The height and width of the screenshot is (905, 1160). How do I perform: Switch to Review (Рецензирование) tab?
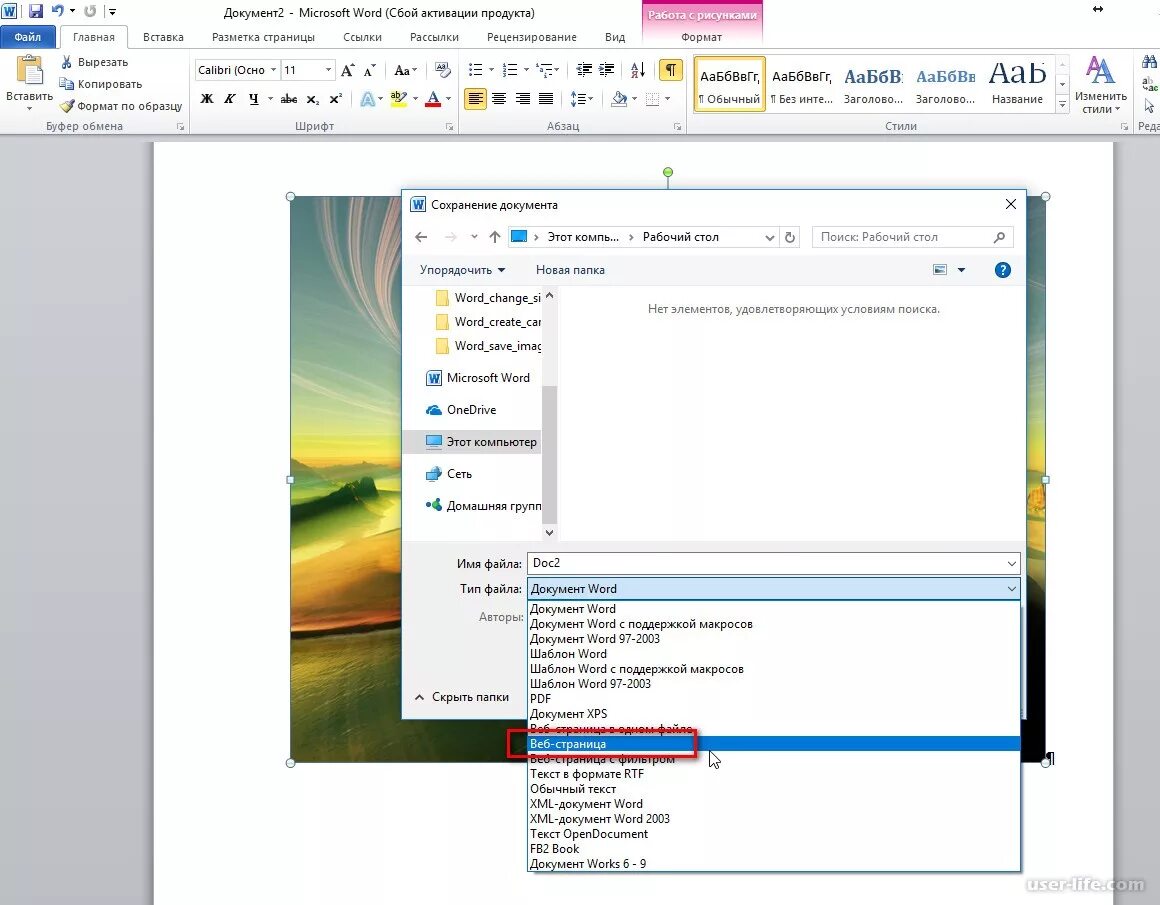pos(531,37)
